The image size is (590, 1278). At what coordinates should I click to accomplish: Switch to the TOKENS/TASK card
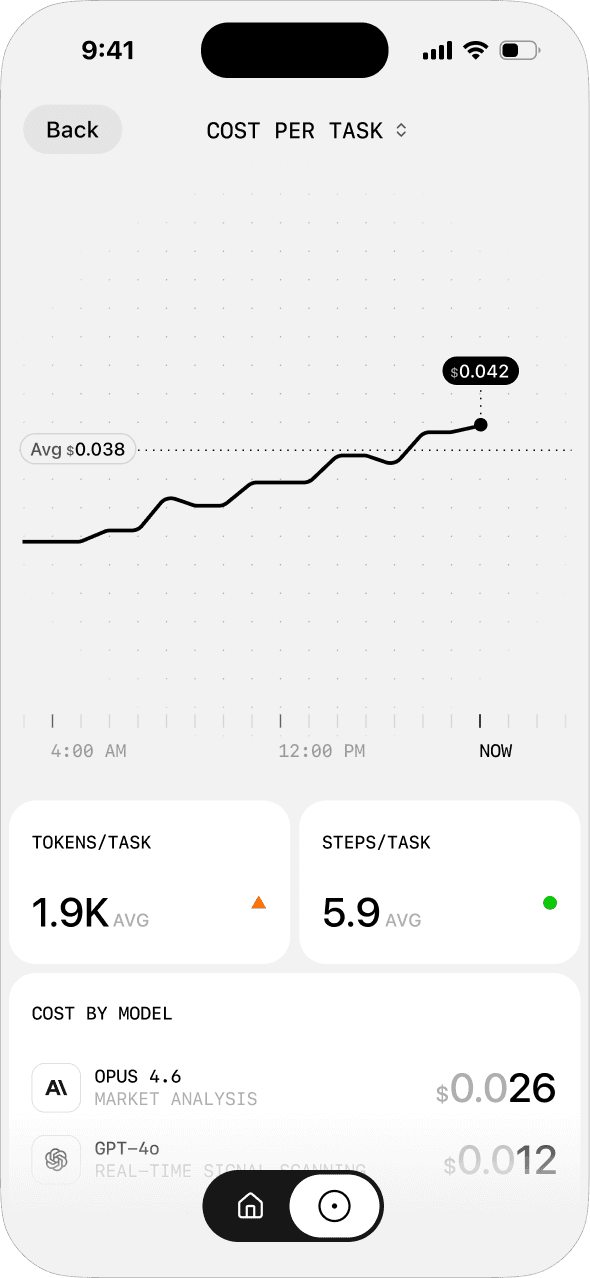point(149,881)
